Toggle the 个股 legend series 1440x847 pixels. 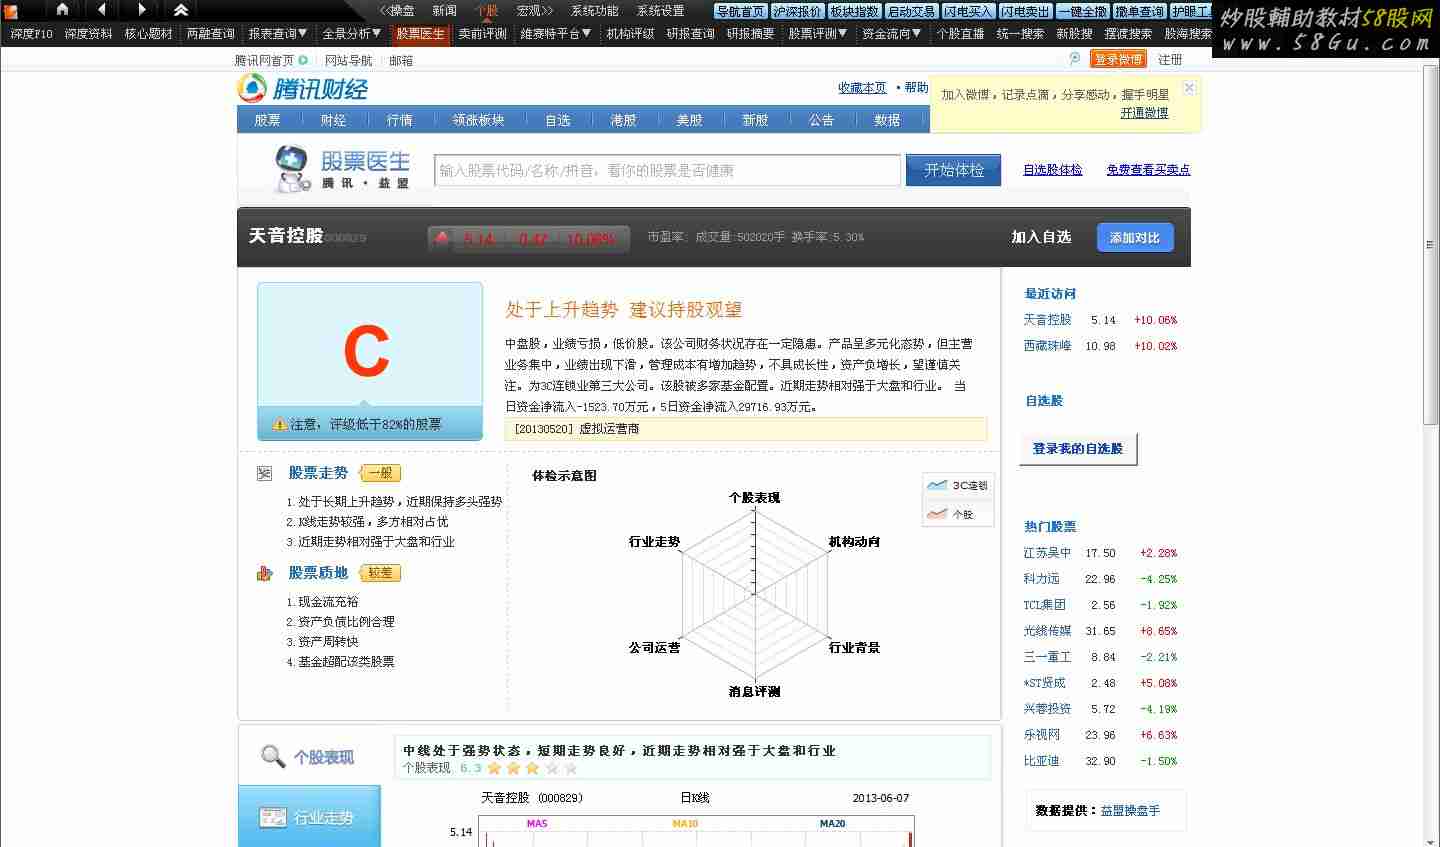950,514
